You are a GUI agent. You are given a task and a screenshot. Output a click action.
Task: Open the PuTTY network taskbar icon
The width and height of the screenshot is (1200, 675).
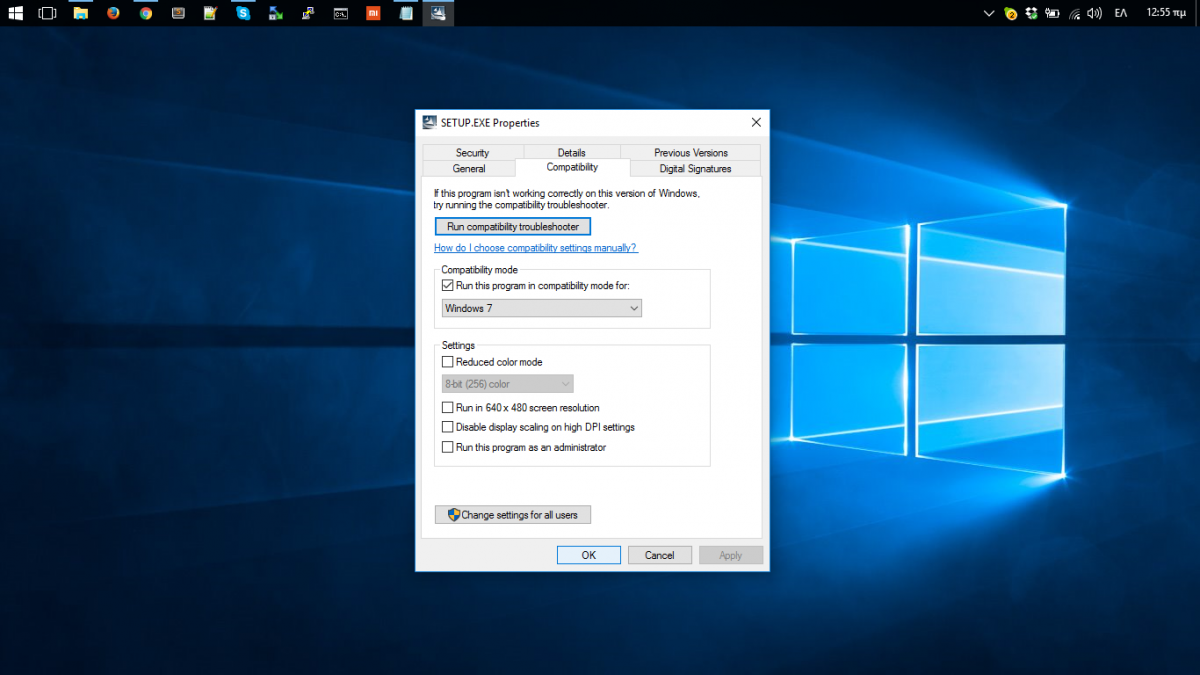click(308, 14)
